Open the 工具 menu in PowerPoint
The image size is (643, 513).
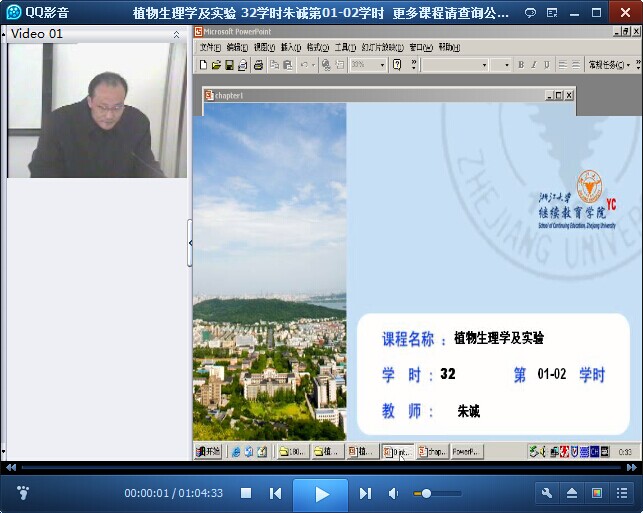tap(345, 48)
